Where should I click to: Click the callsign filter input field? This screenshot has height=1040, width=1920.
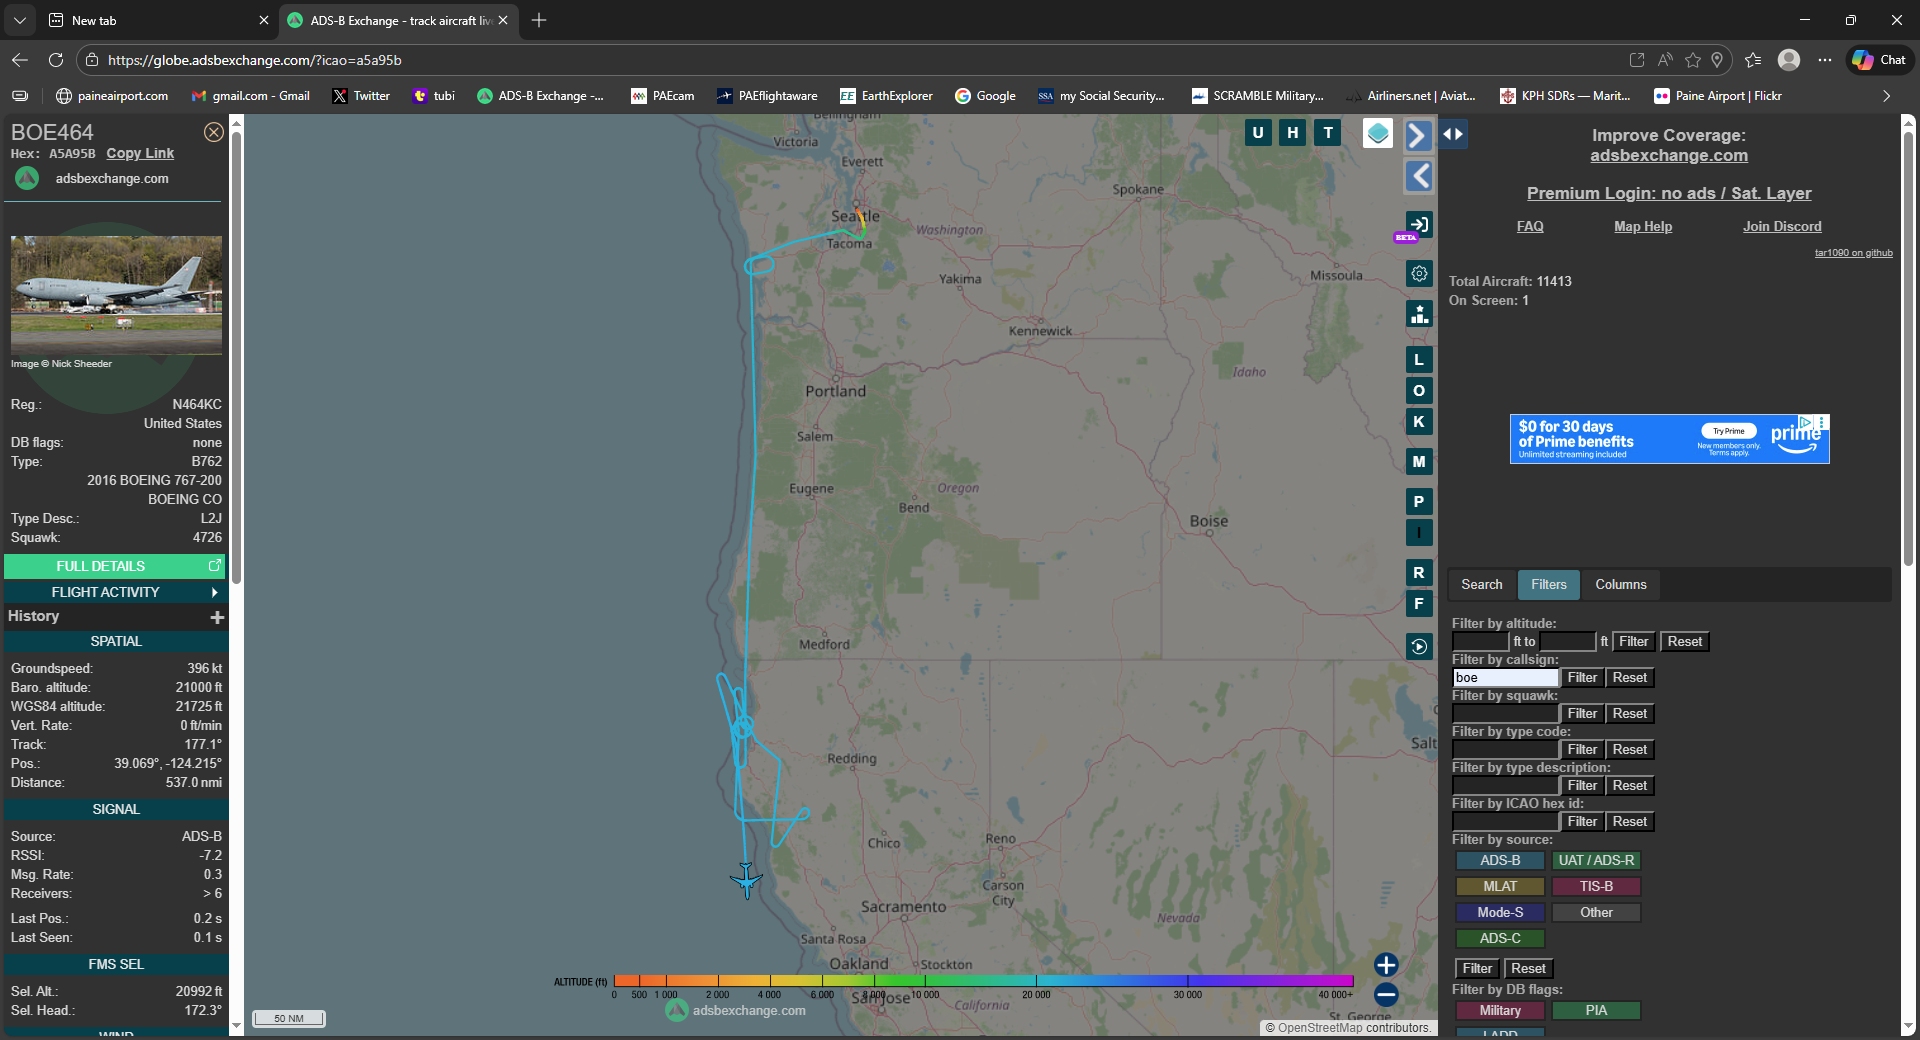[1505, 678]
